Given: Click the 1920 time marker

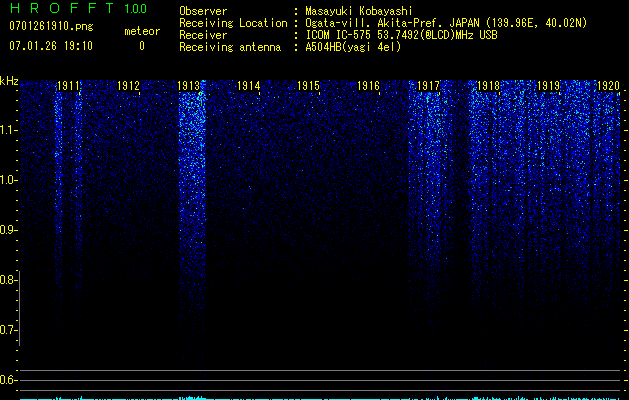Looking at the screenshot, I should [609, 86].
